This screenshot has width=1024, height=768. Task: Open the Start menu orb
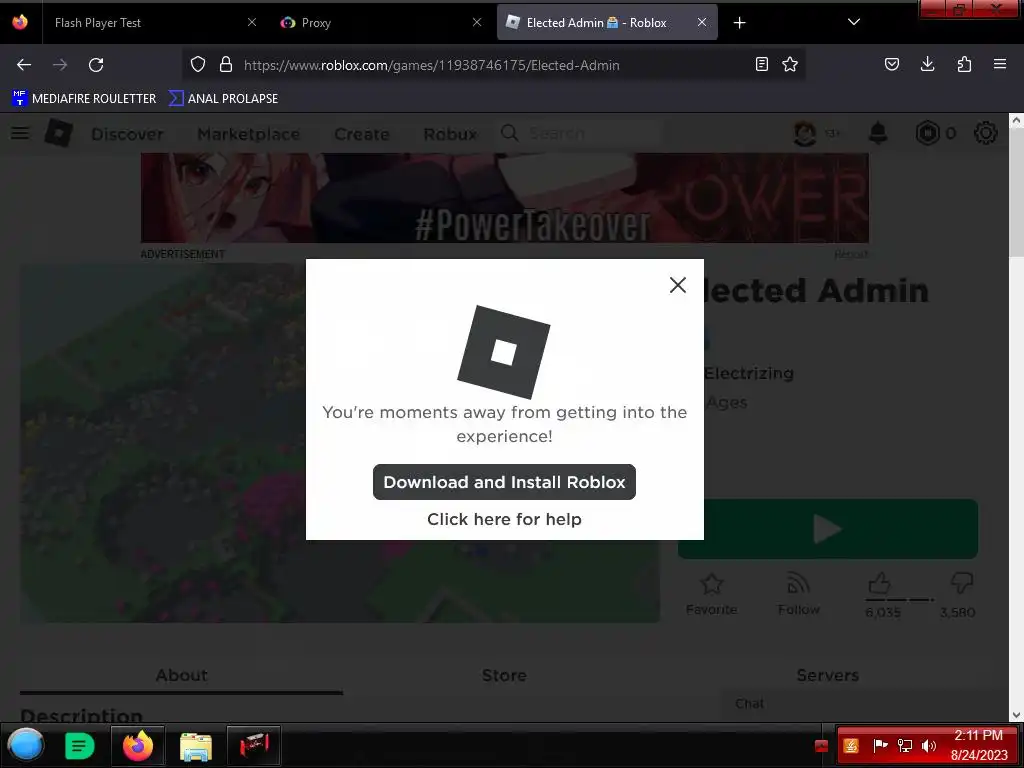coord(25,745)
